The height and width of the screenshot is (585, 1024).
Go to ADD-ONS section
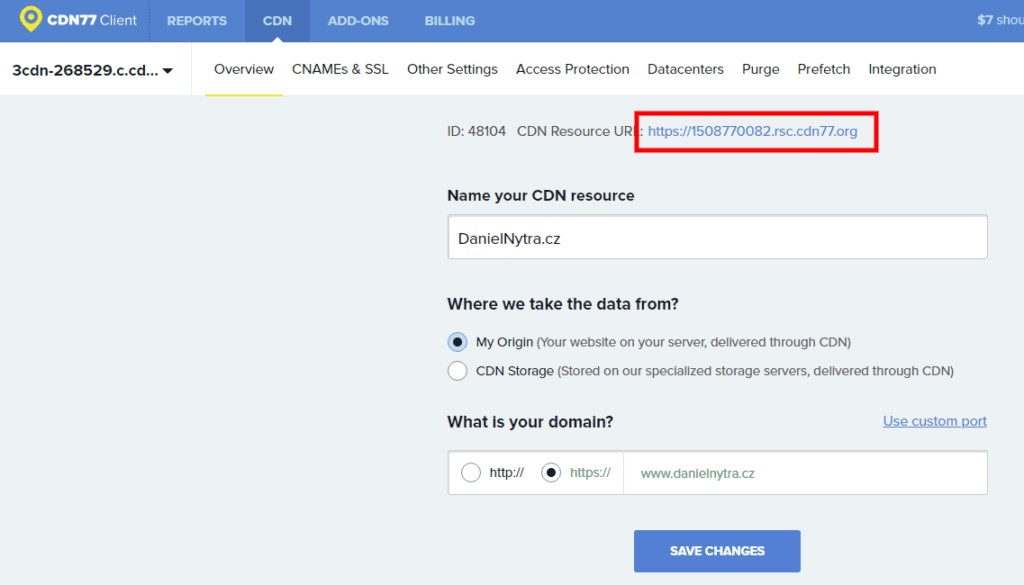click(x=358, y=21)
